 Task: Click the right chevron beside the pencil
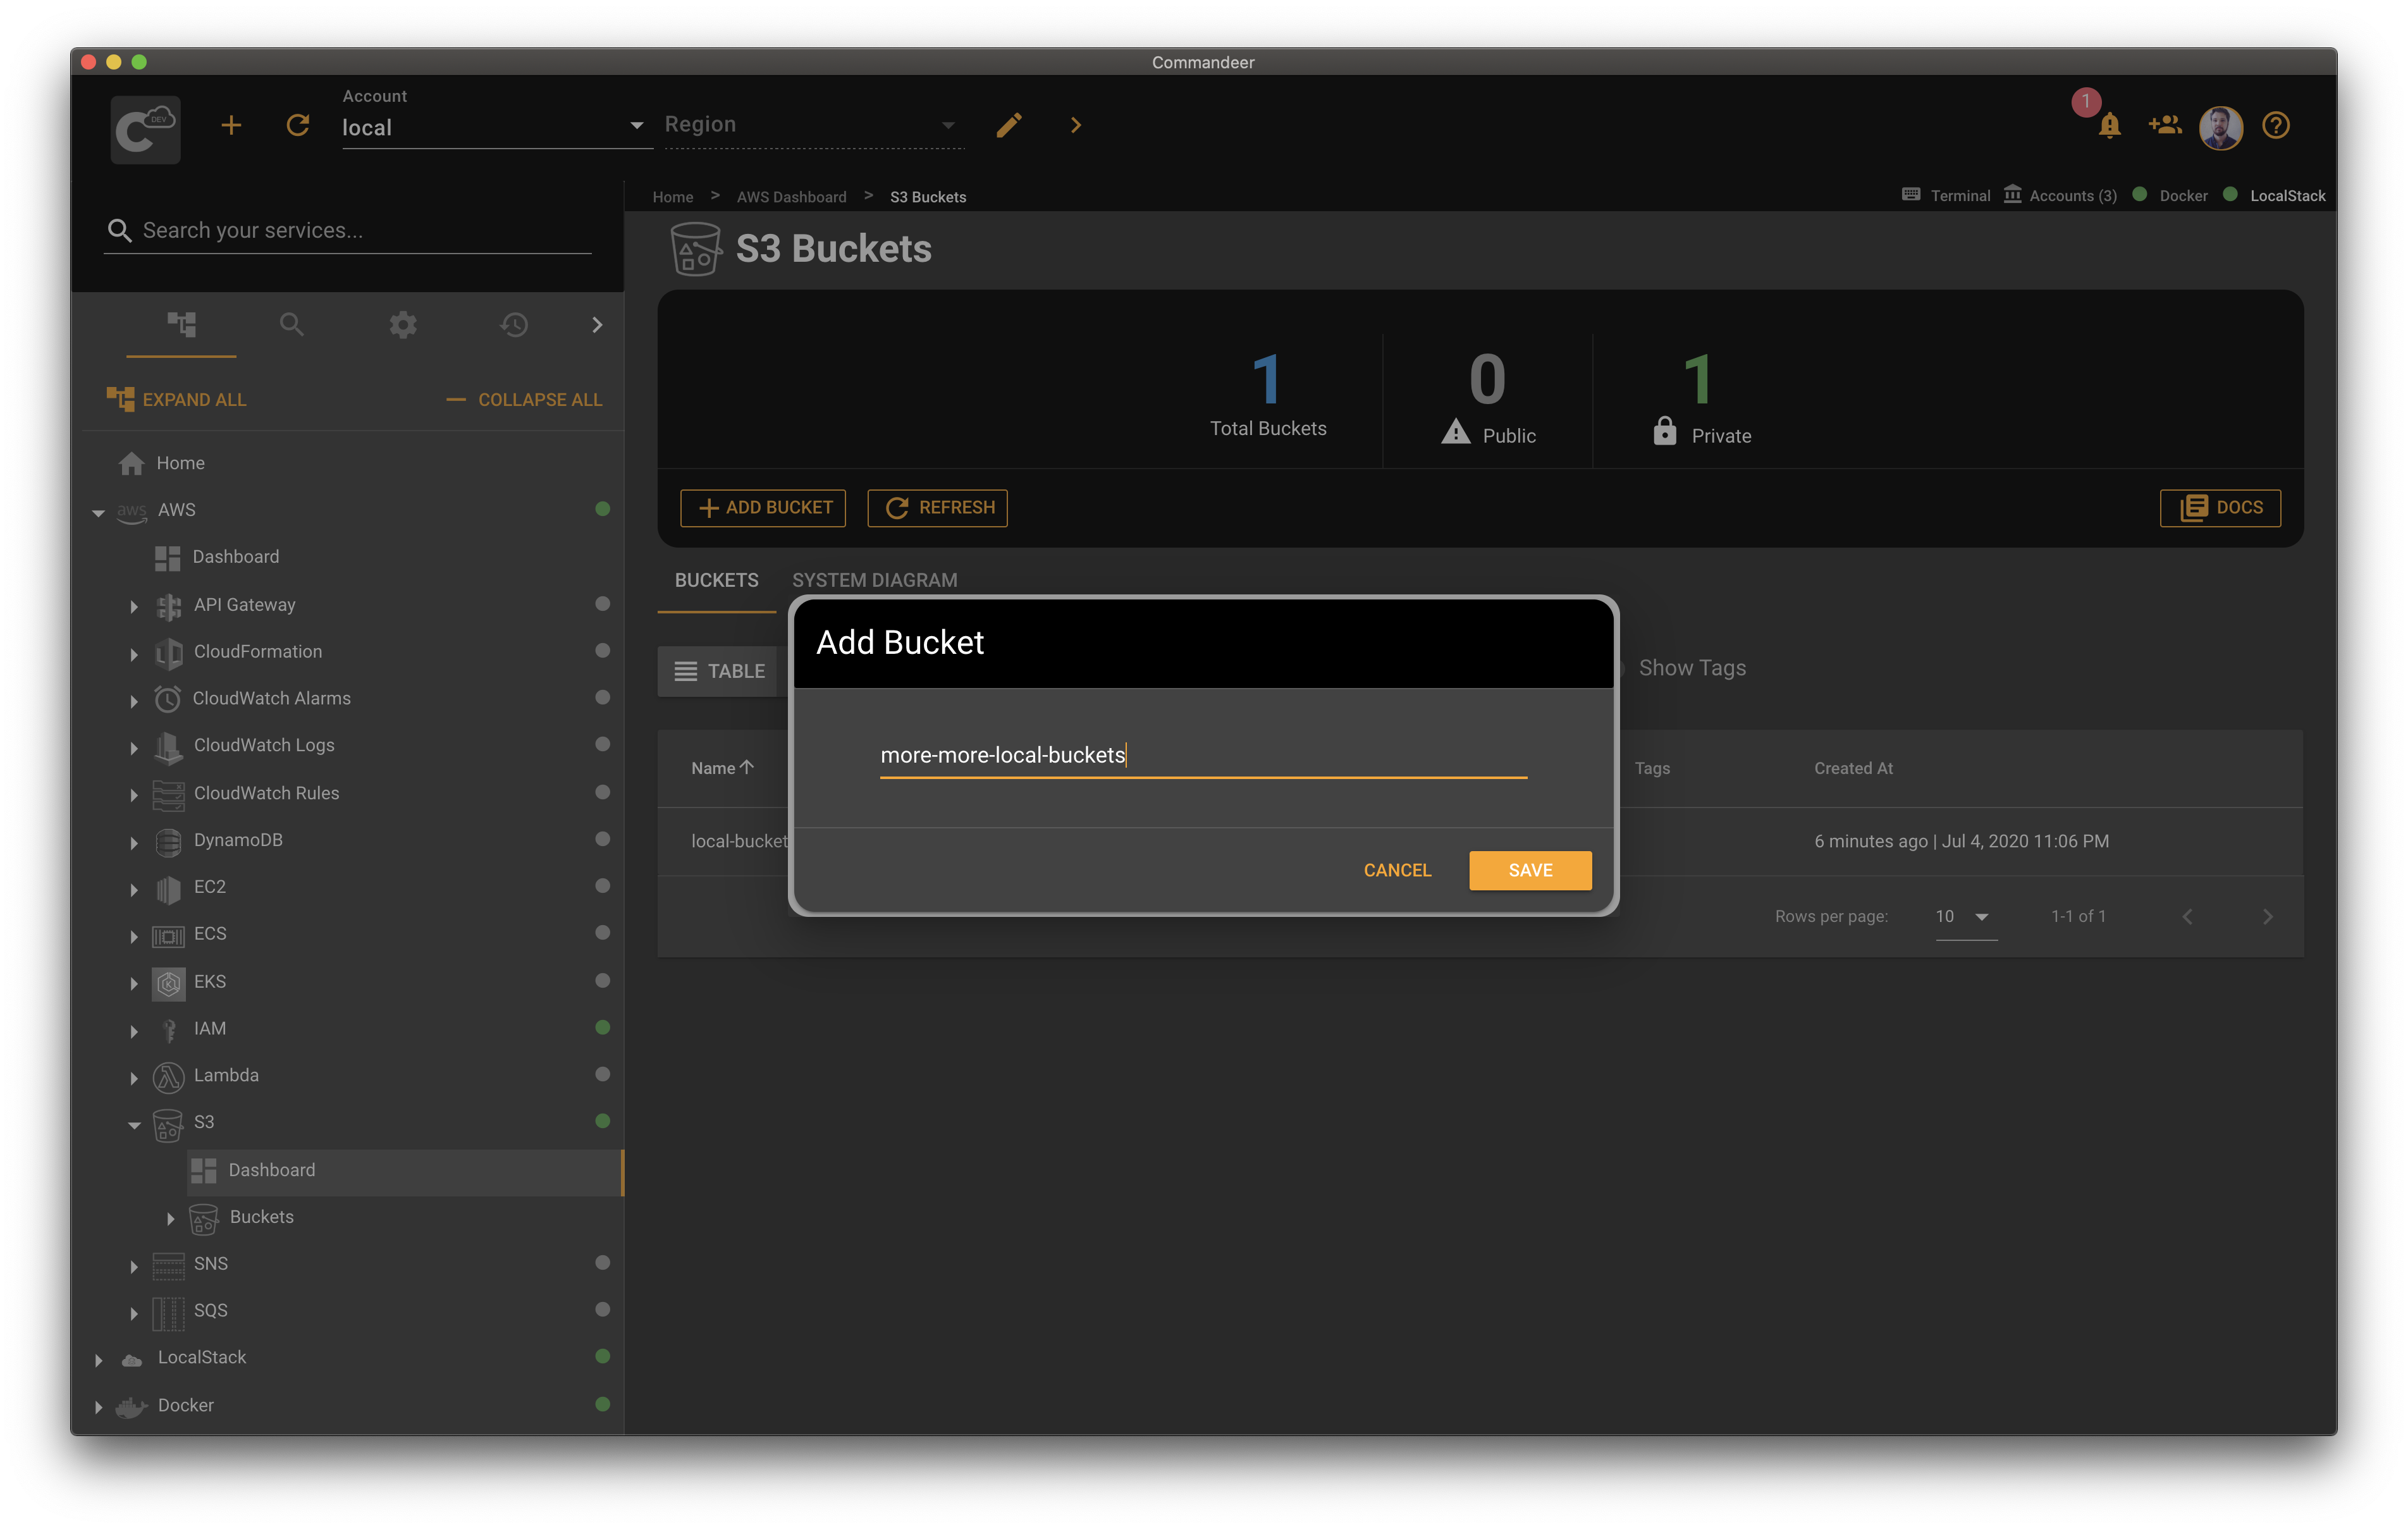(1076, 125)
